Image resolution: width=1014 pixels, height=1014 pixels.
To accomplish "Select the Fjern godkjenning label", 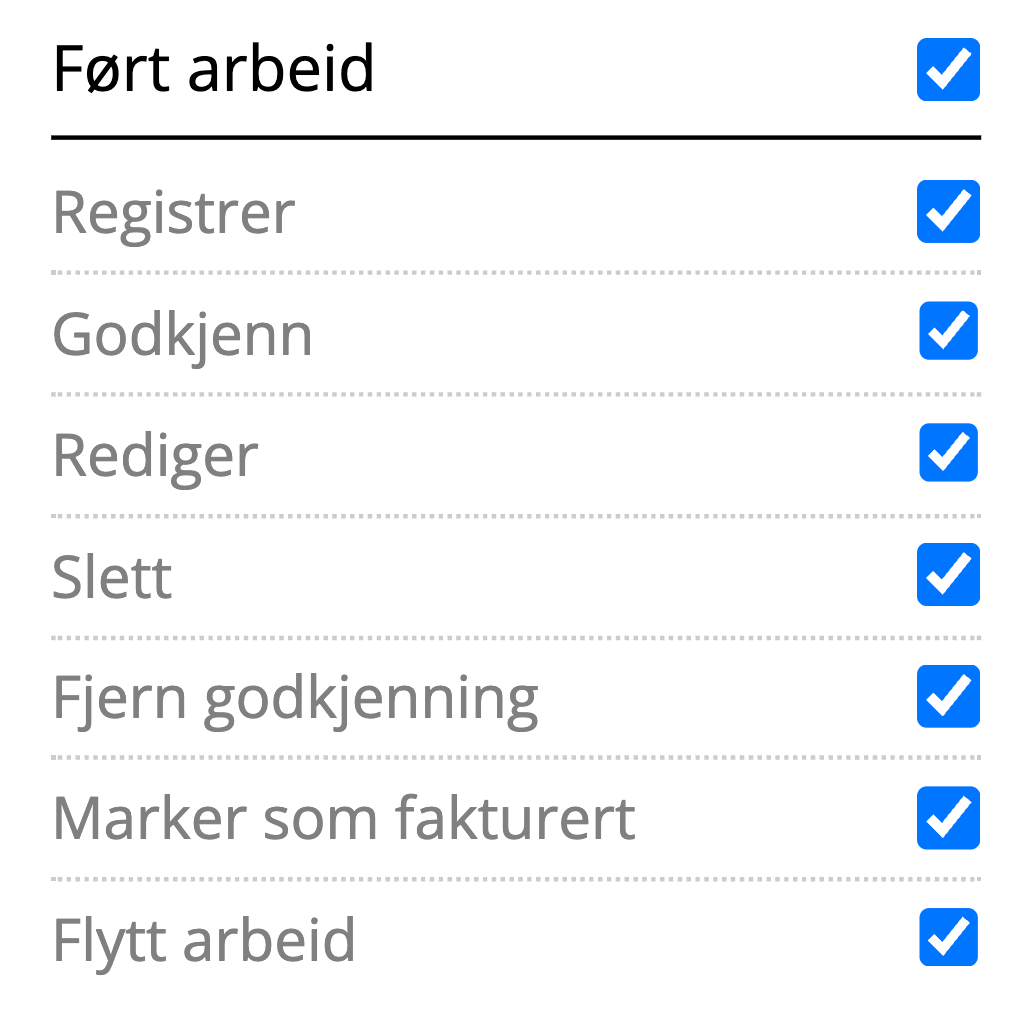I will [x=295, y=698].
